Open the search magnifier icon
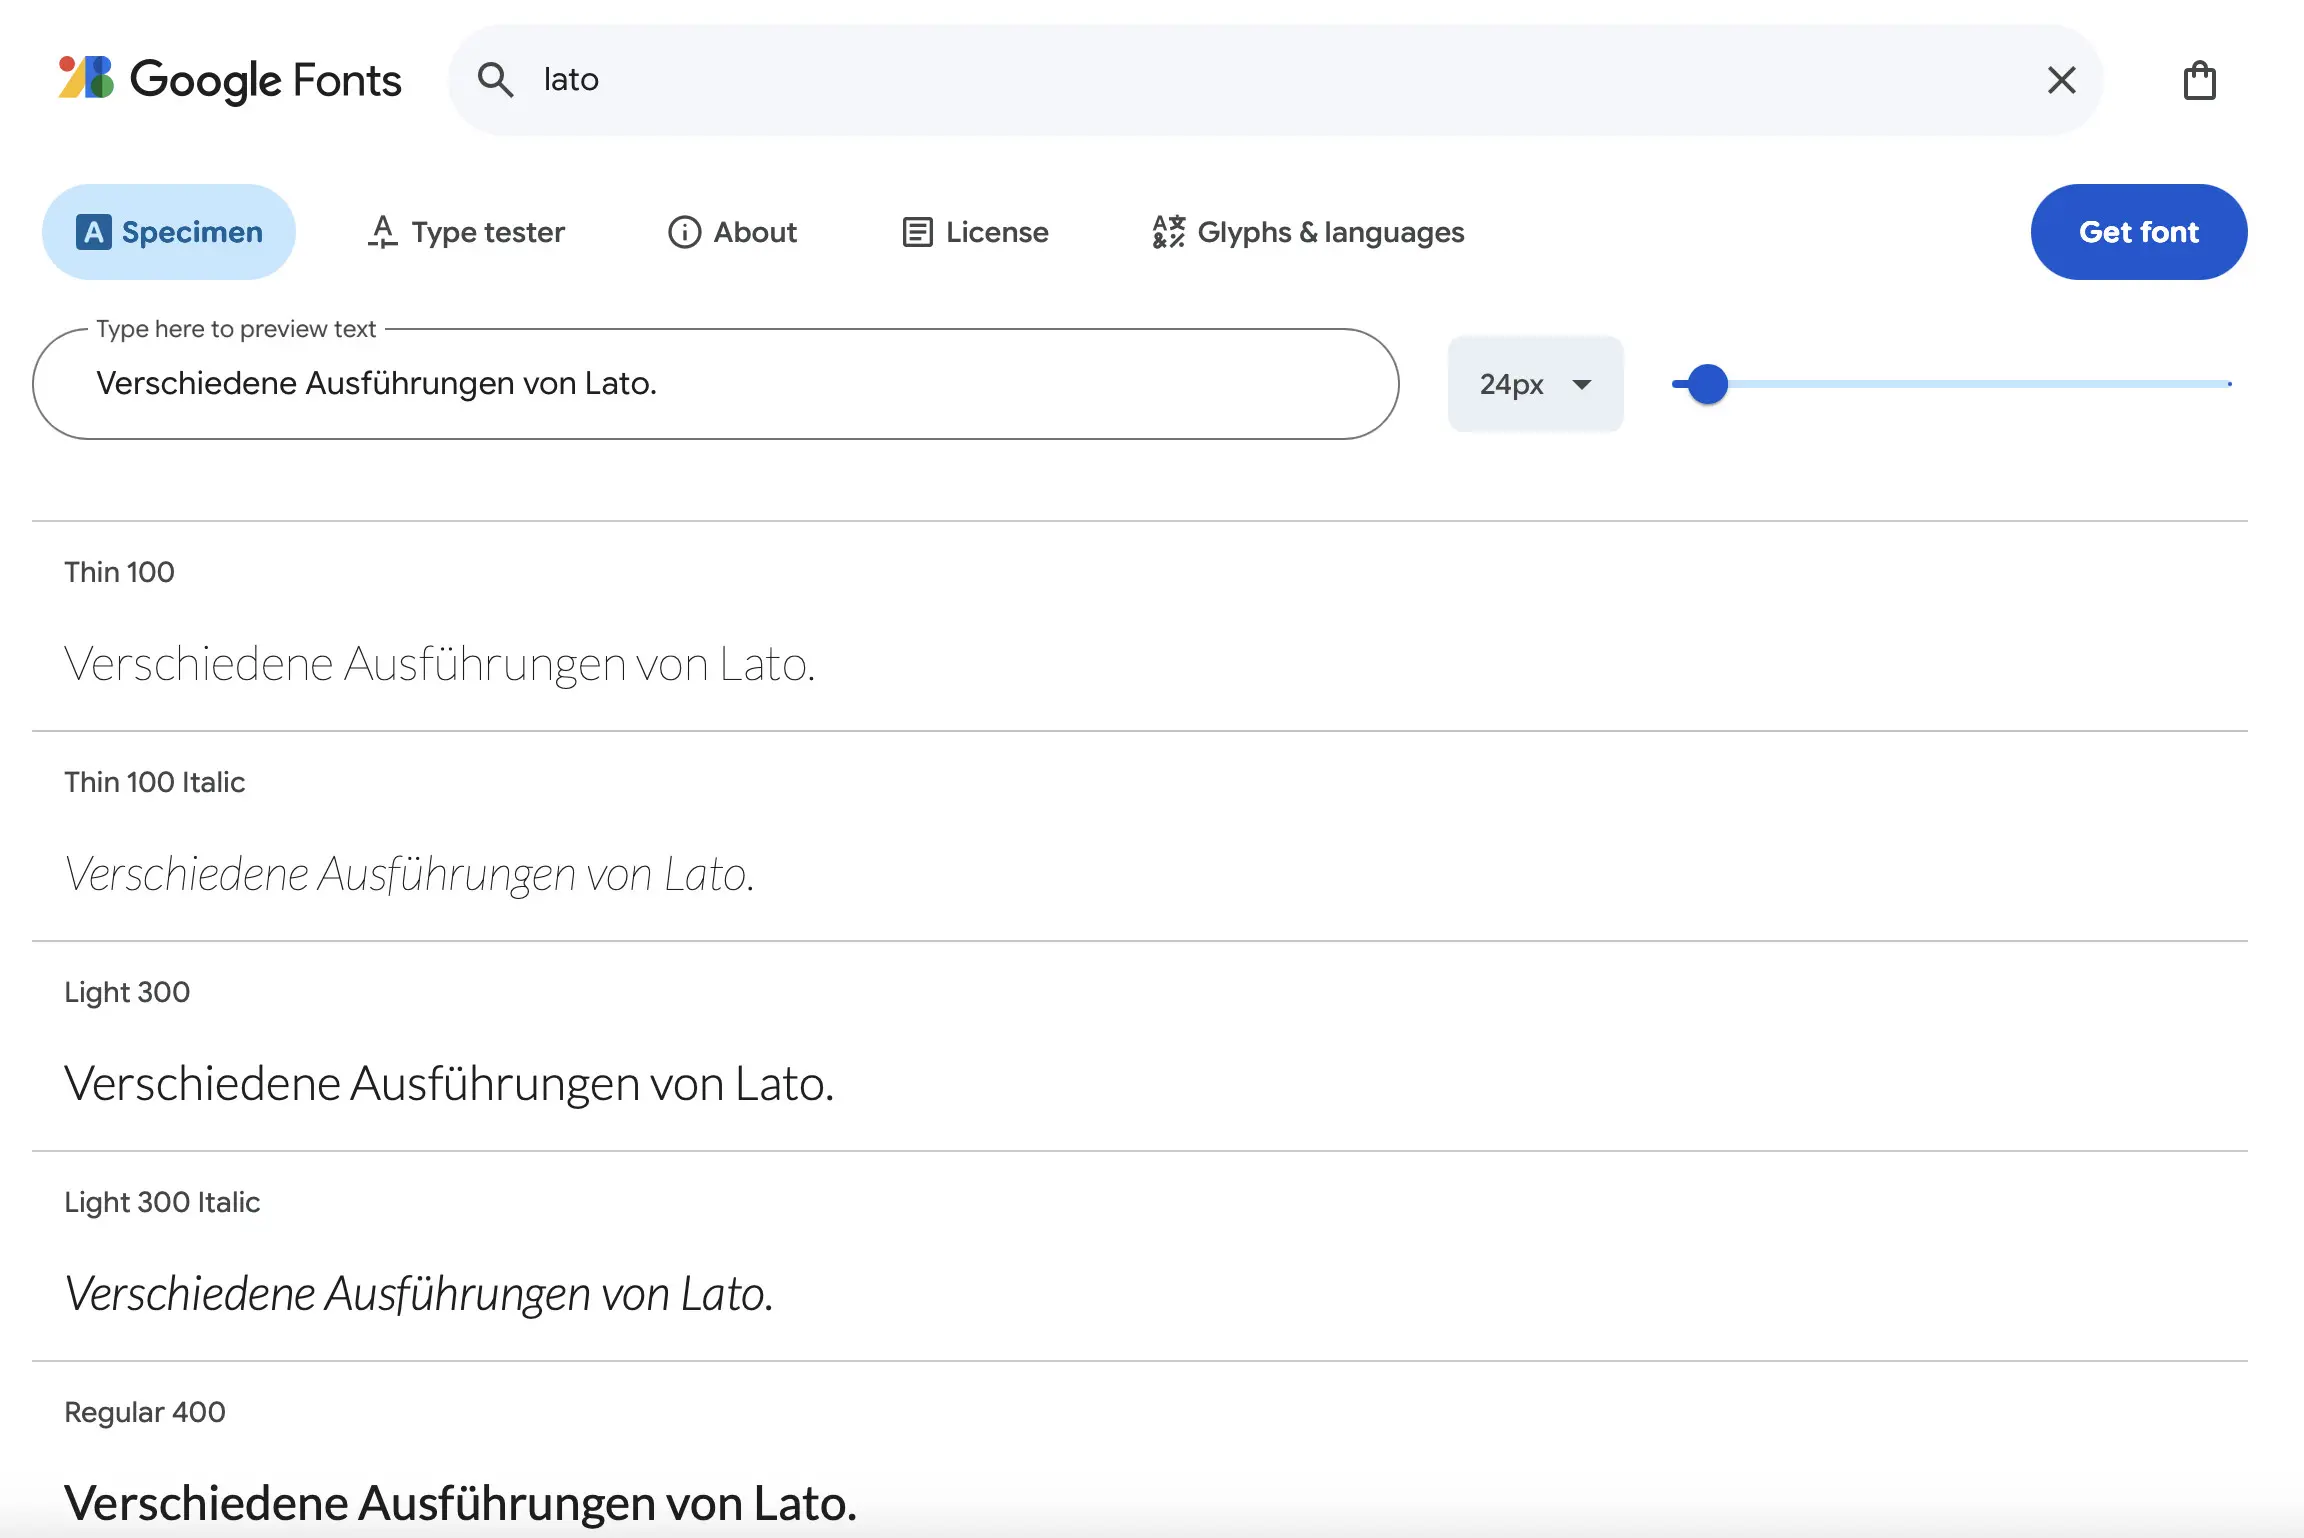The width and height of the screenshot is (2304, 1538). coord(497,80)
